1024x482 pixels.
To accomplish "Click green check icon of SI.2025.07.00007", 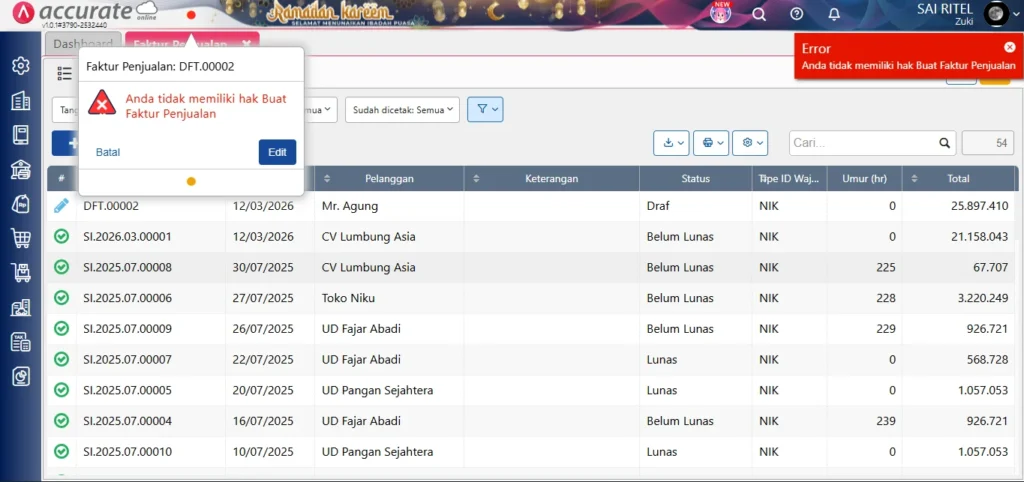I will pos(61,359).
